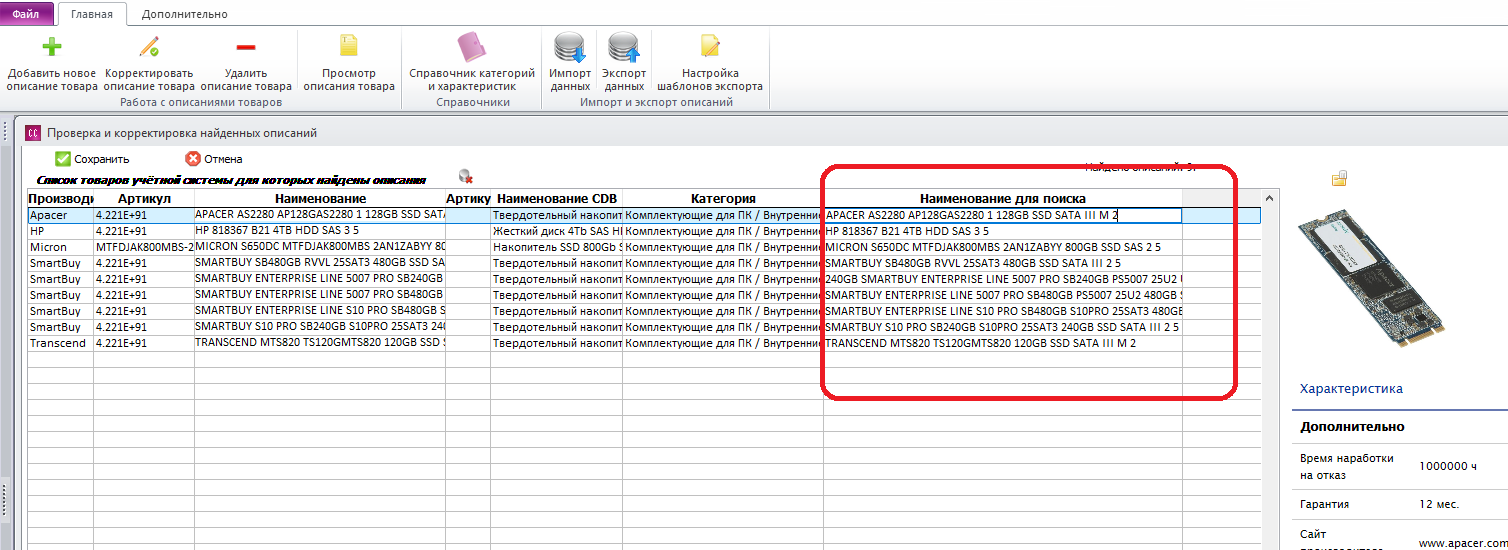Select the 'Накопитель SSD 800Gb' CDB name cell
The image size is (1508, 550).
click(556, 247)
